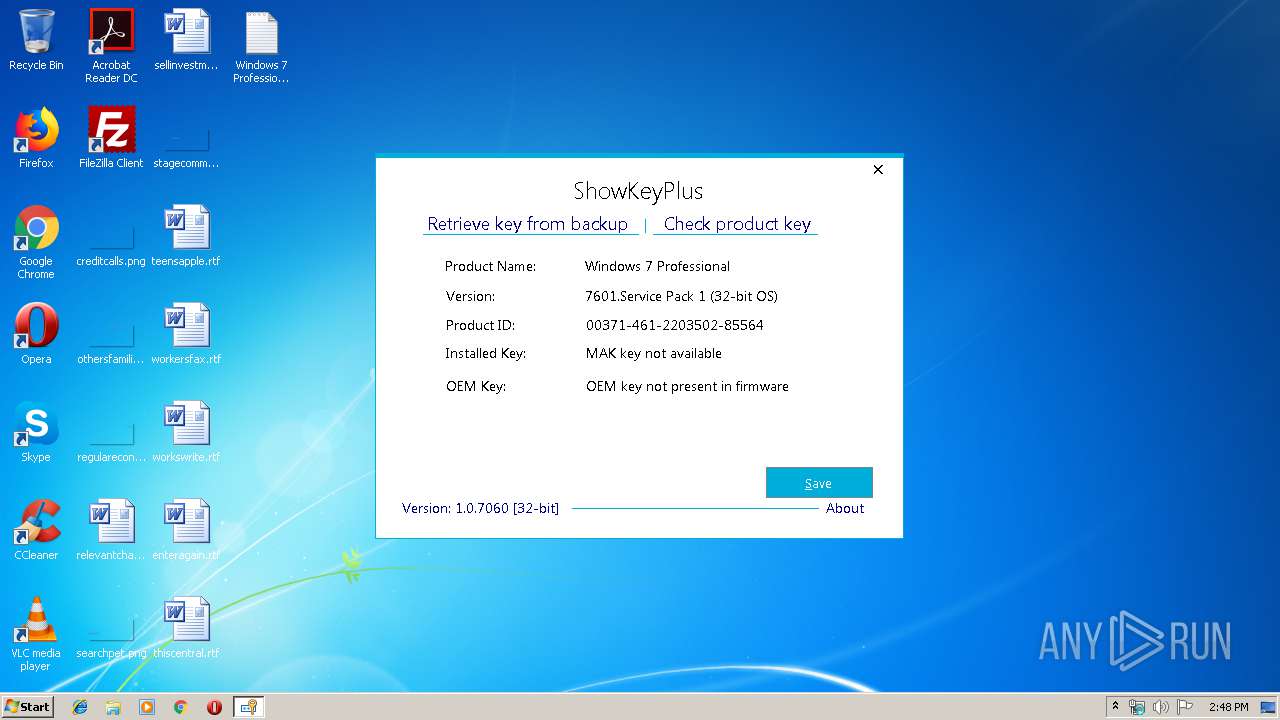The width and height of the screenshot is (1280, 720).
Task: Launch Skype desktop shortcut
Action: click(36, 433)
